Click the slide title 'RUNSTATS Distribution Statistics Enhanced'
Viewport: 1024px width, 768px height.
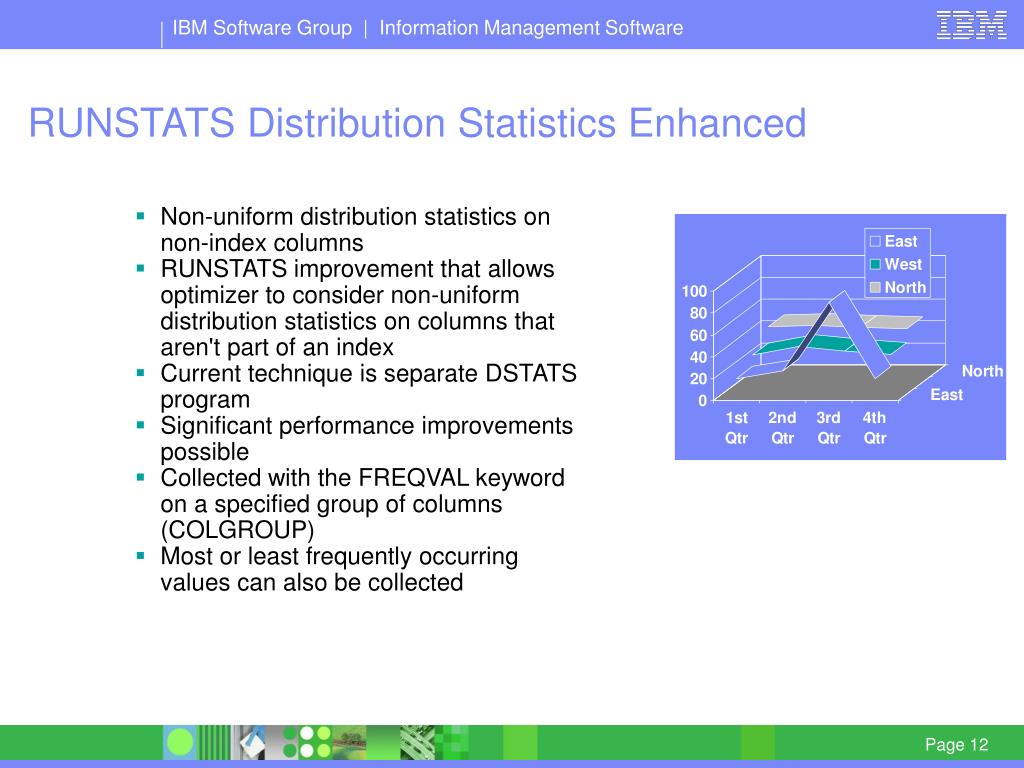417,123
